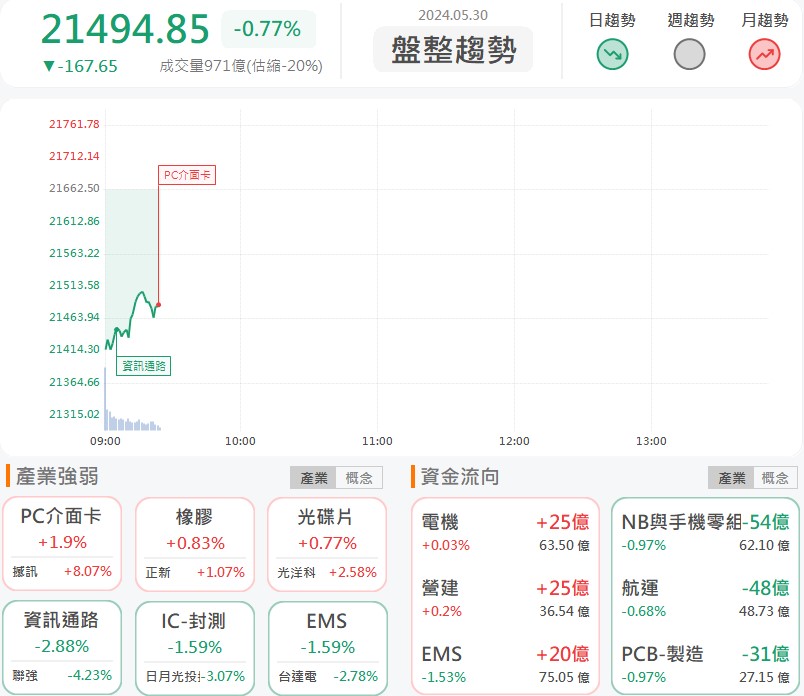
Task: Select the 產業 tab under 資金流向
Action: pos(731,478)
